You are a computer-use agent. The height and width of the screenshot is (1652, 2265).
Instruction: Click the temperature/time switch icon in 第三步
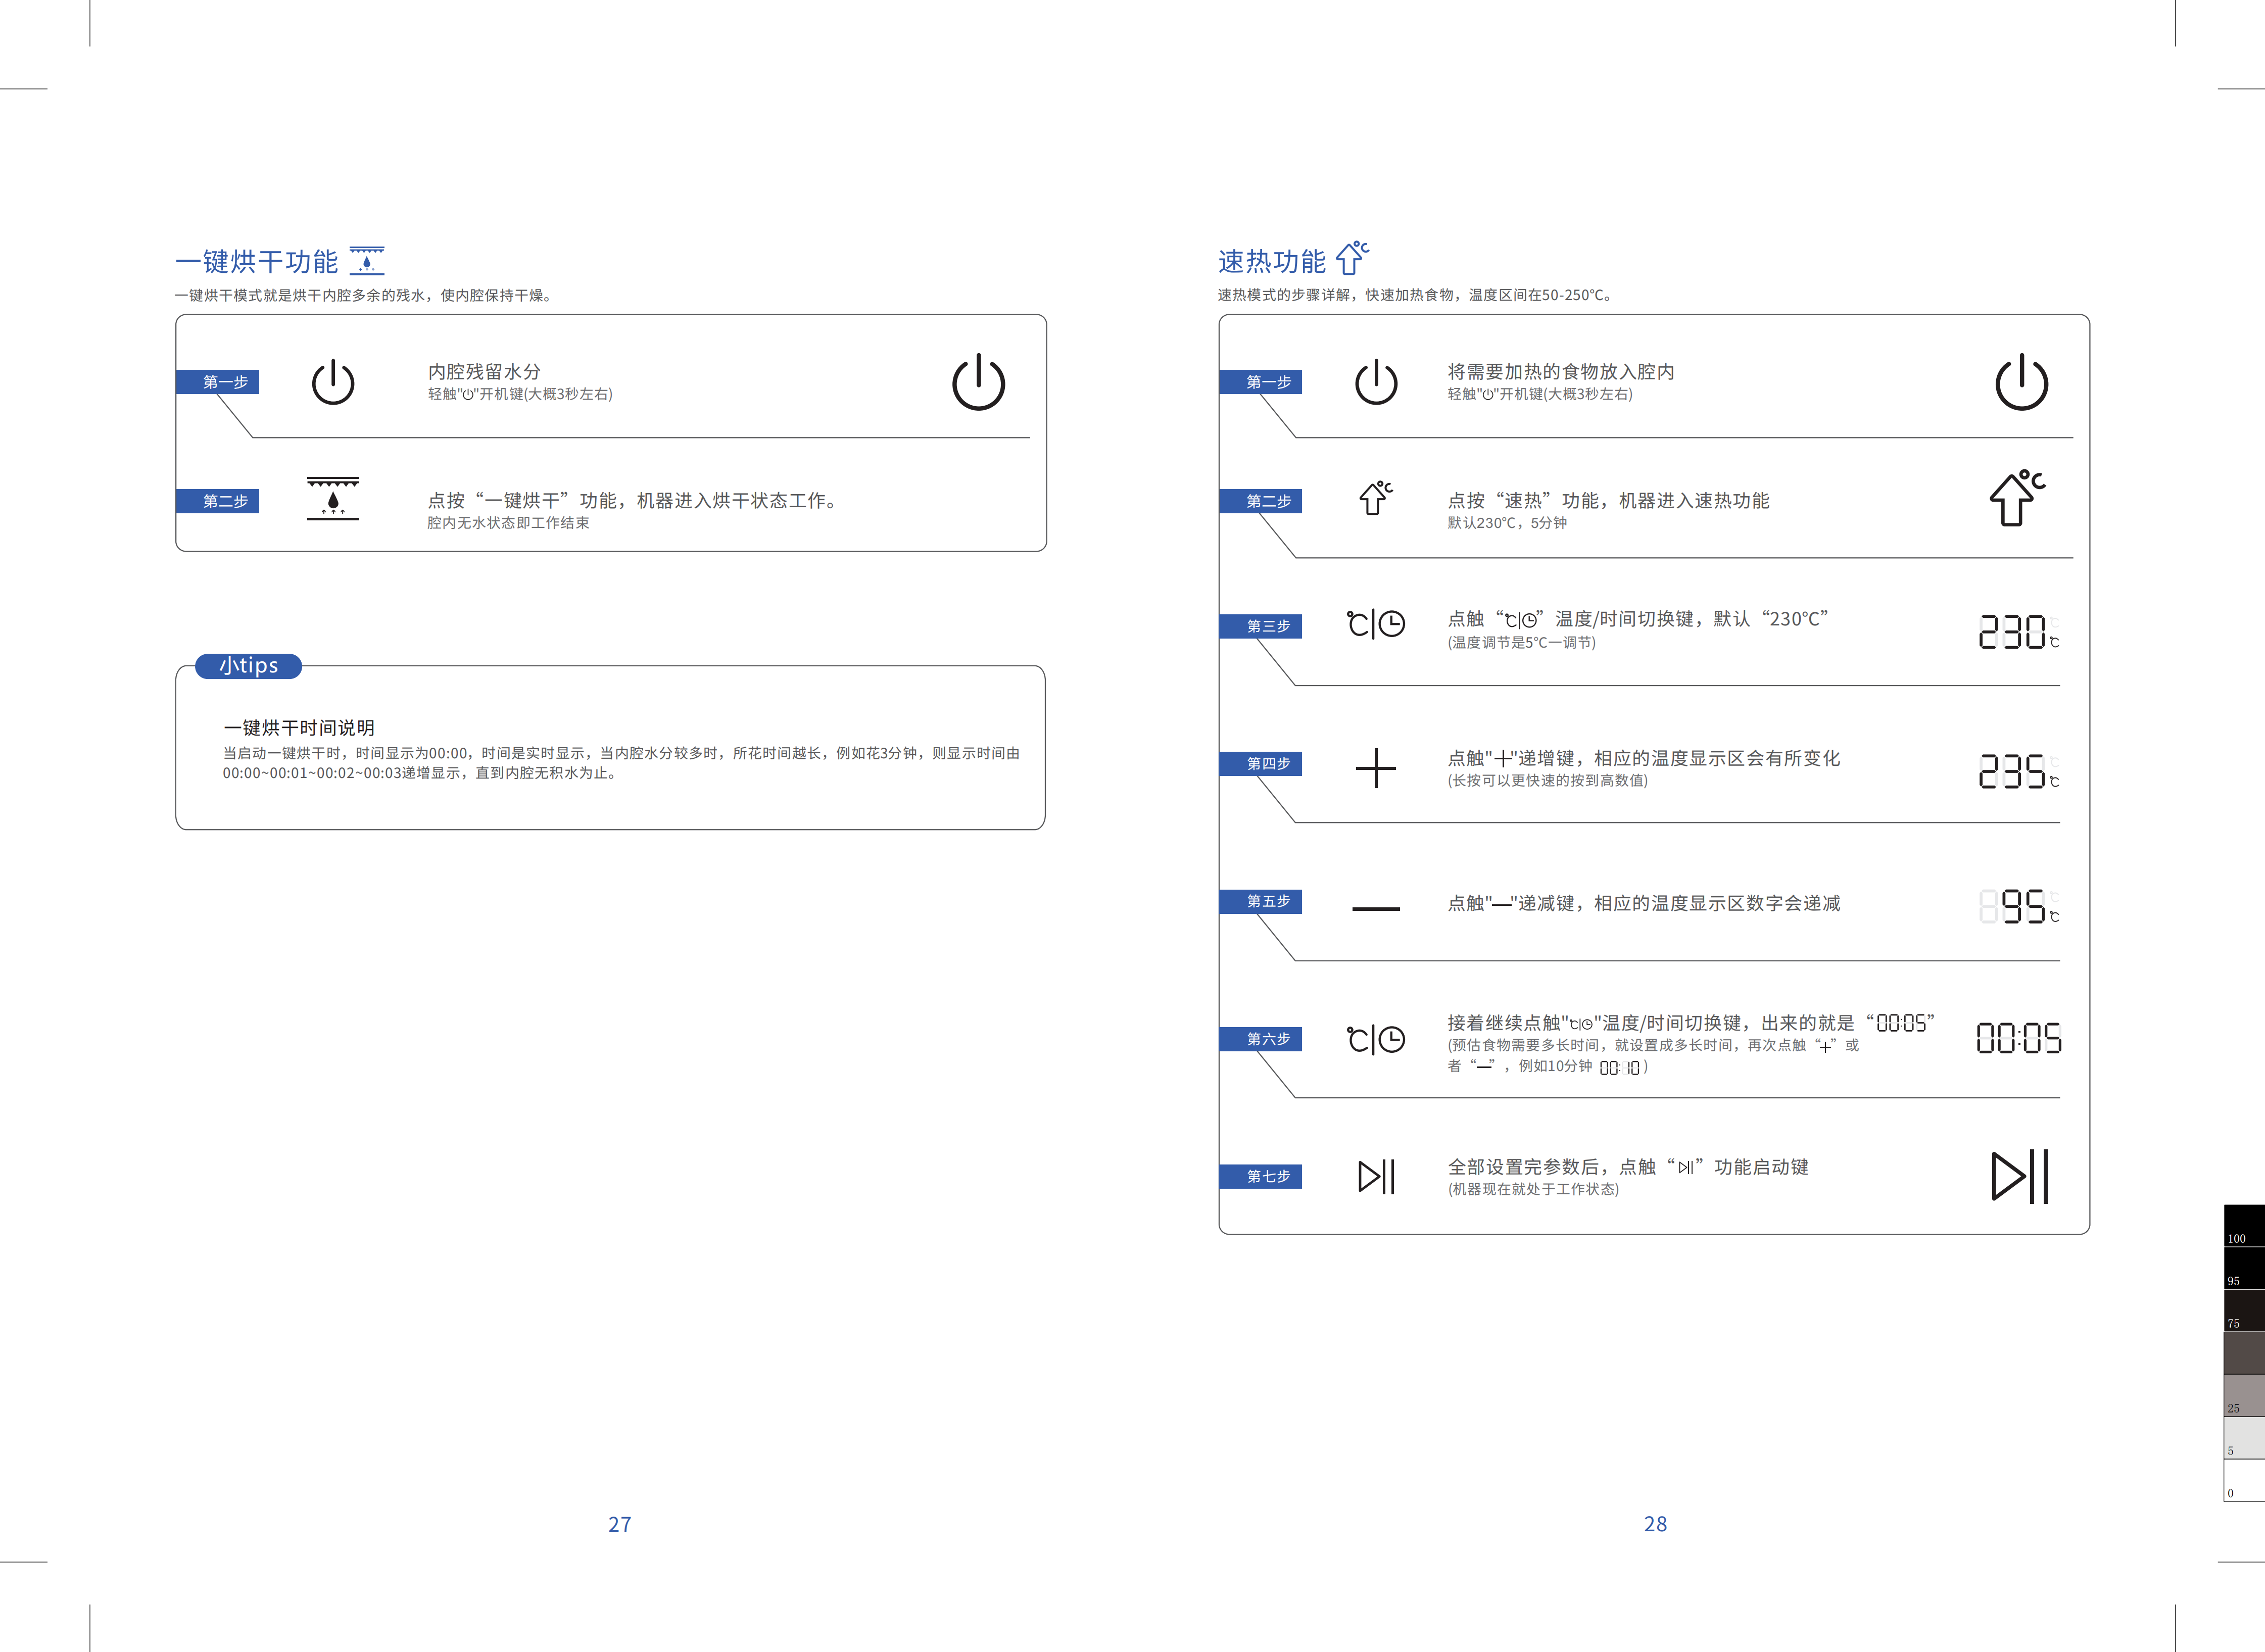click(x=1375, y=624)
